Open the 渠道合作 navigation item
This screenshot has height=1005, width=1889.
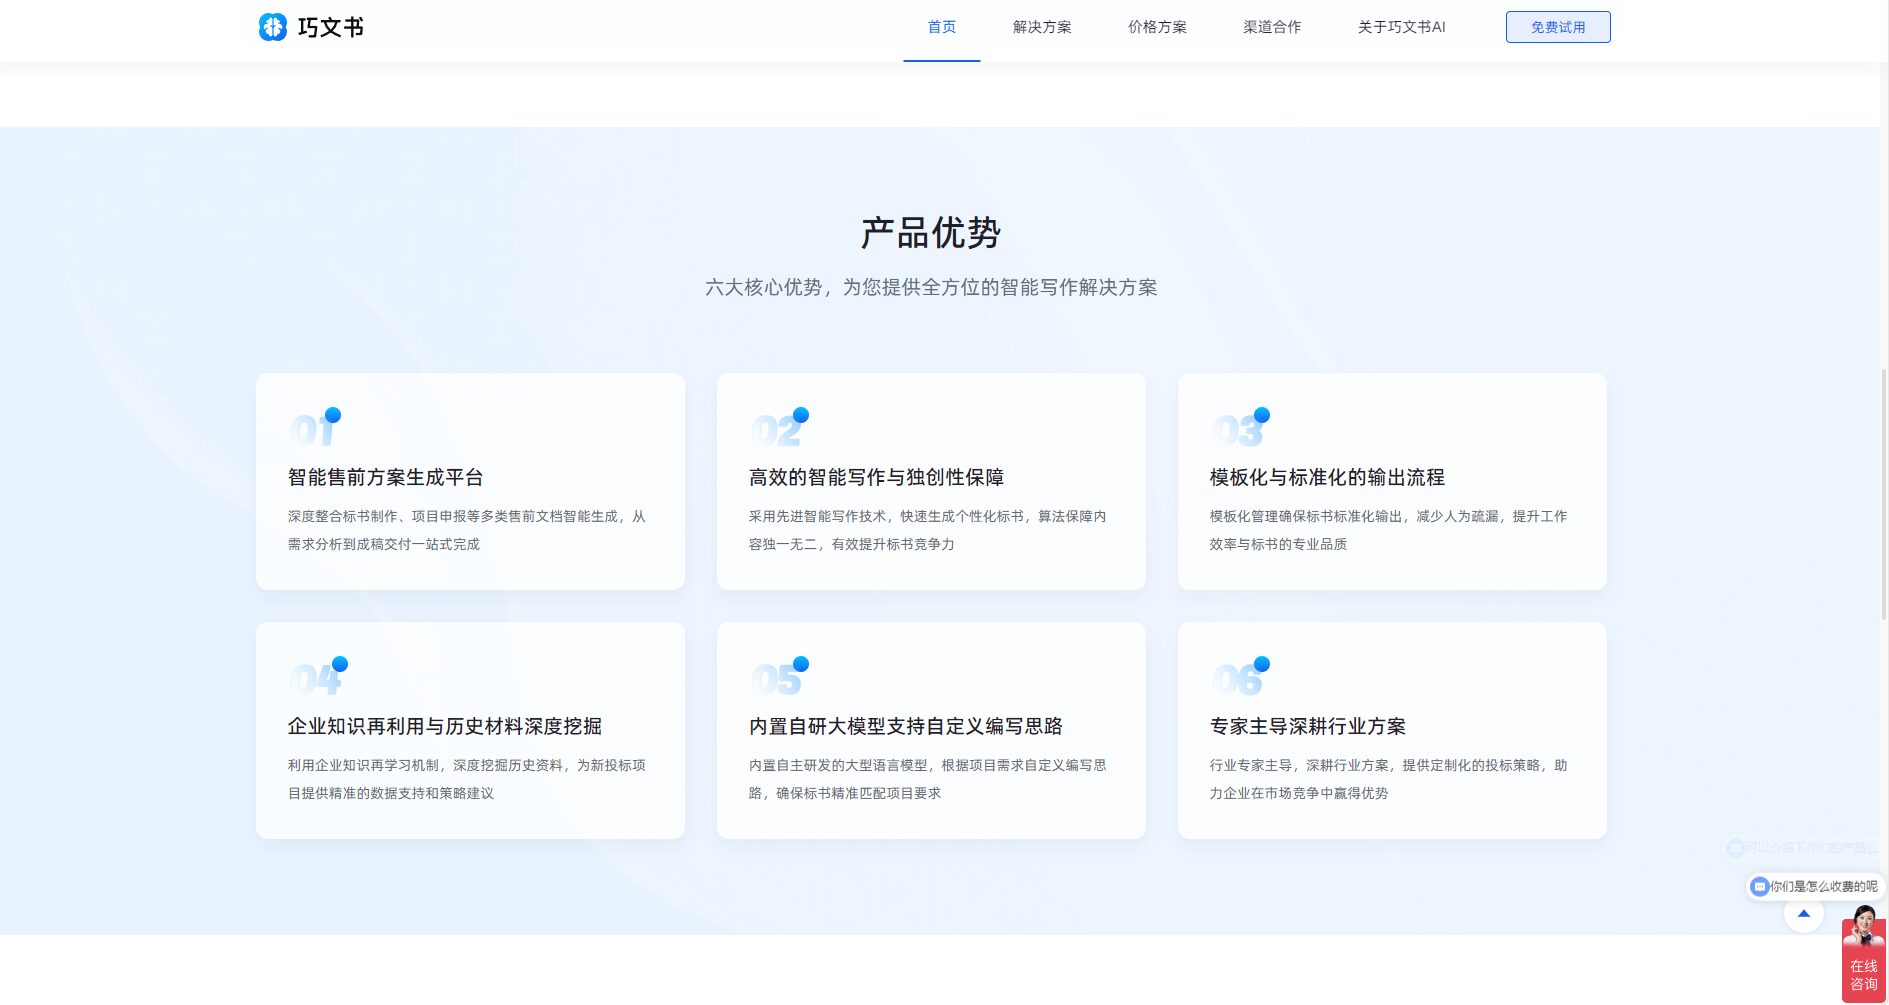point(1270,27)
